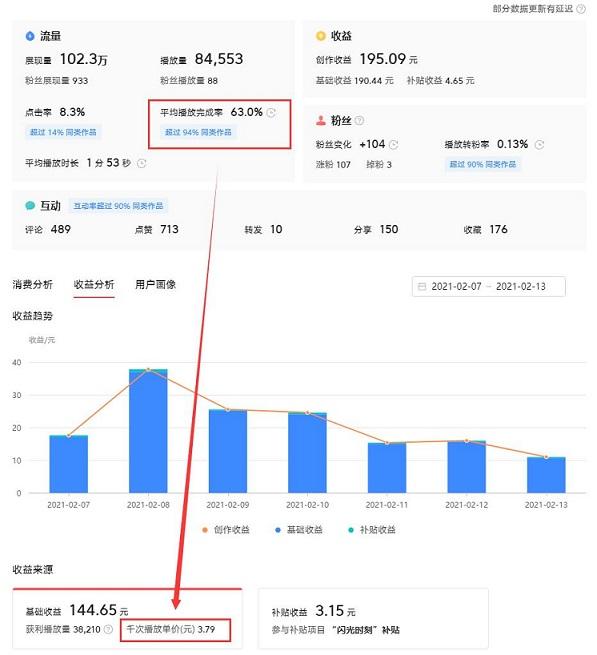Select the 收益分析 tab

click(94, 285)
